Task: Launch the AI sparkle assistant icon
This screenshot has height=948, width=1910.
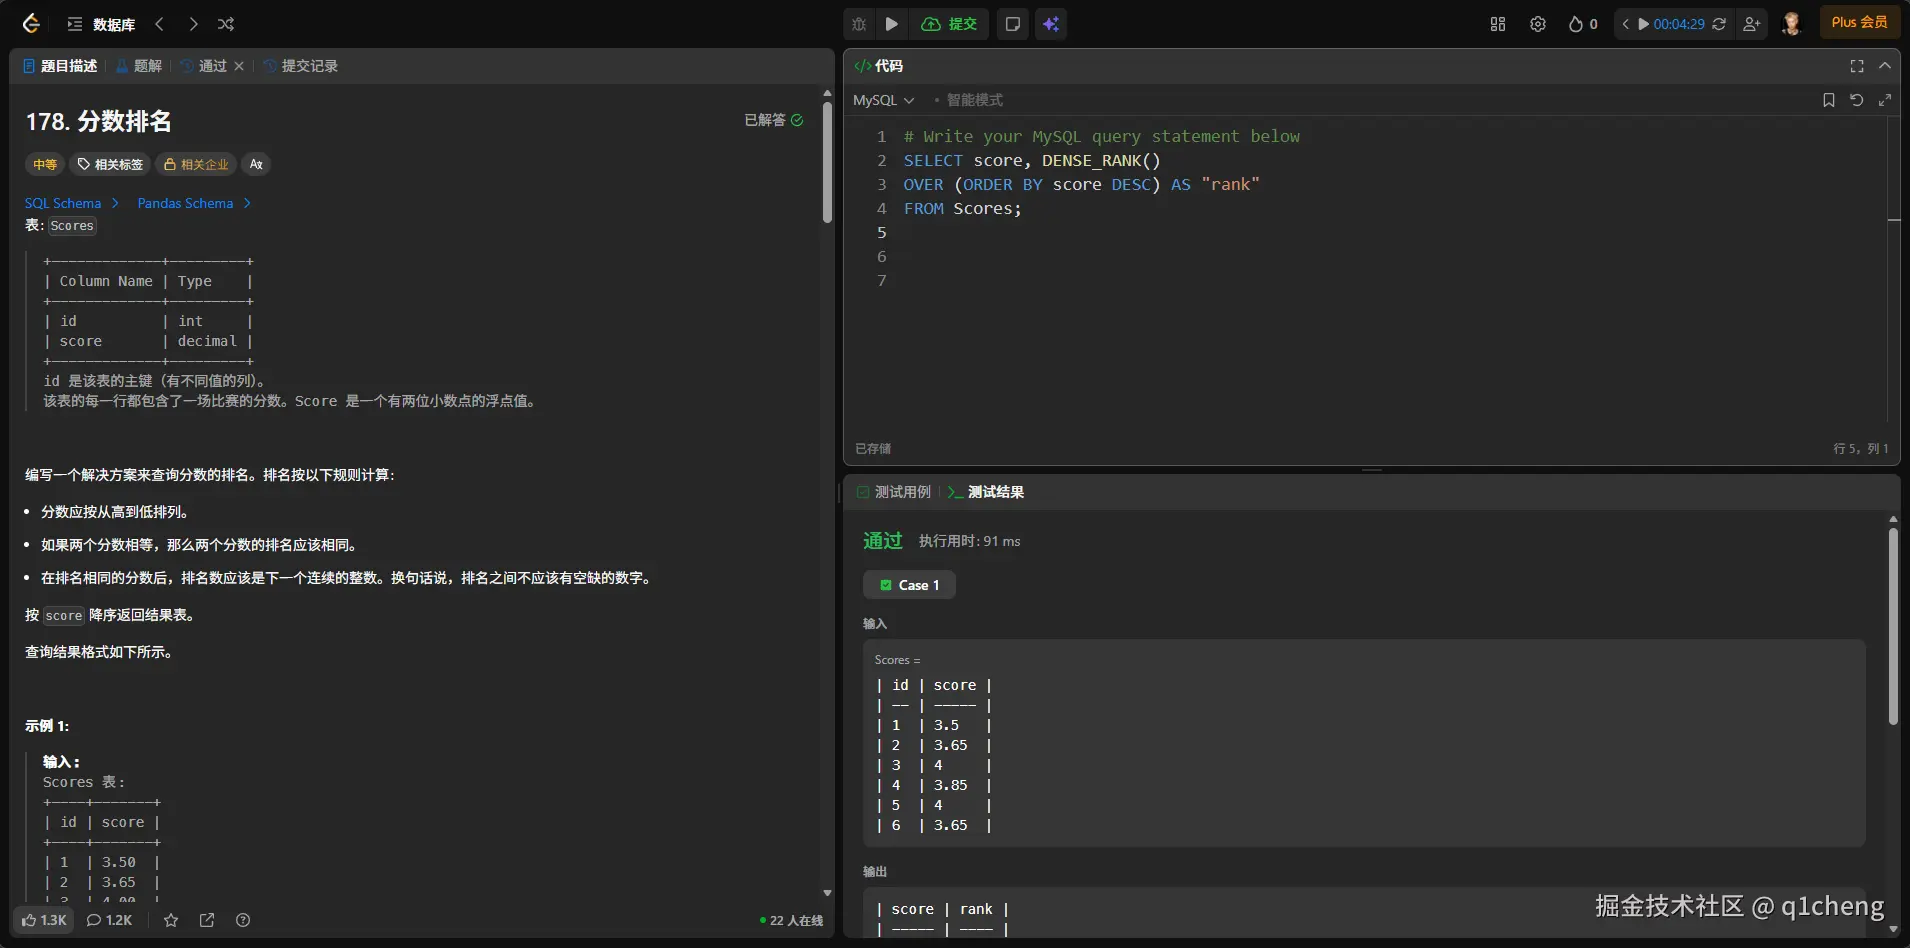Action: tap(1051, 24)
